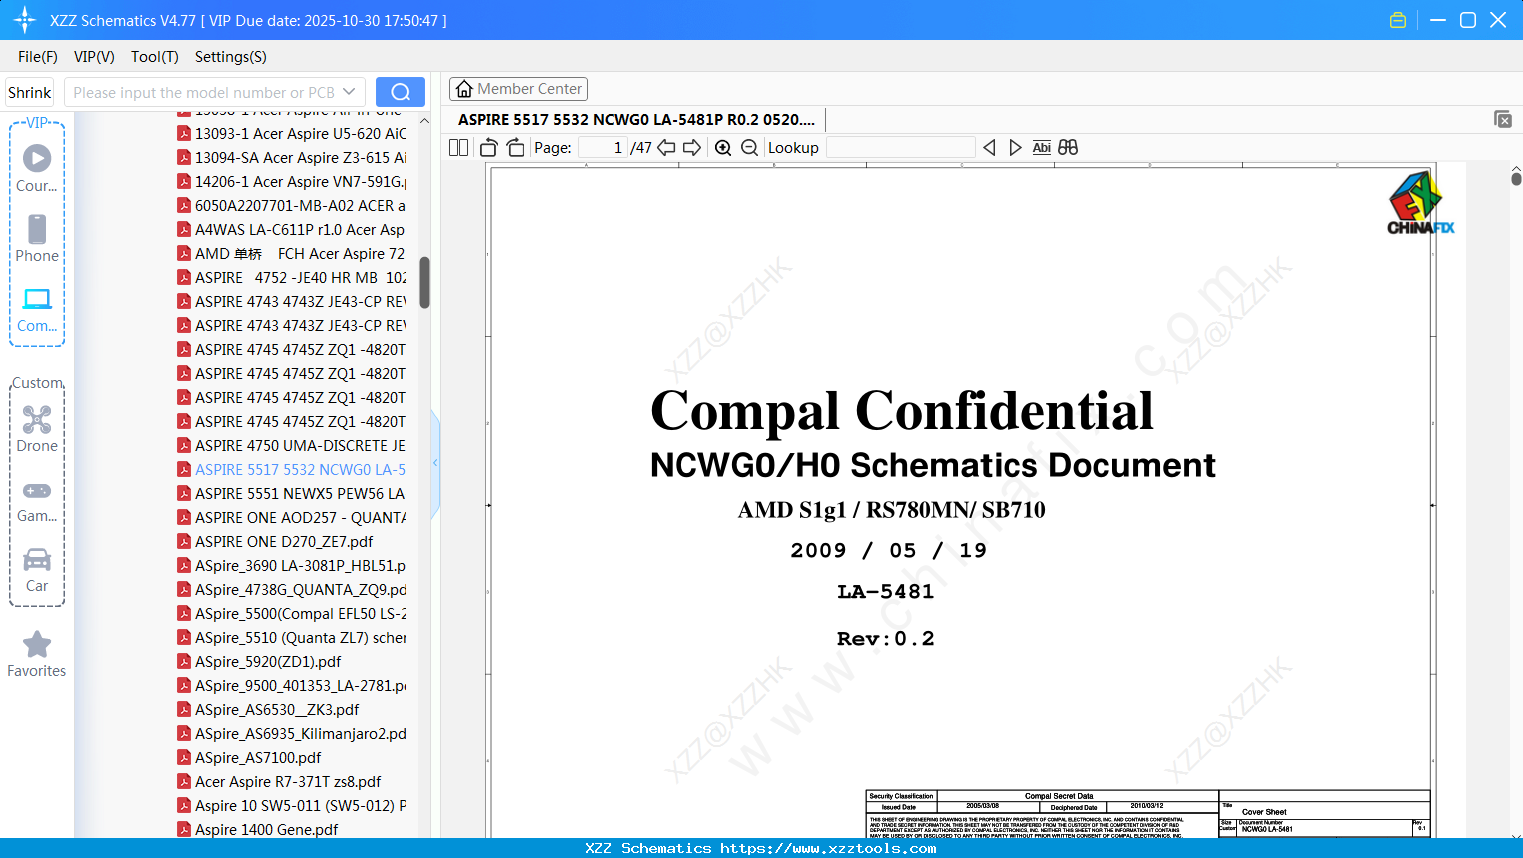Open ASpire_5920(ZD1).pdf
This screenshot has height=858, width=1523.
[x=259, y=661]
